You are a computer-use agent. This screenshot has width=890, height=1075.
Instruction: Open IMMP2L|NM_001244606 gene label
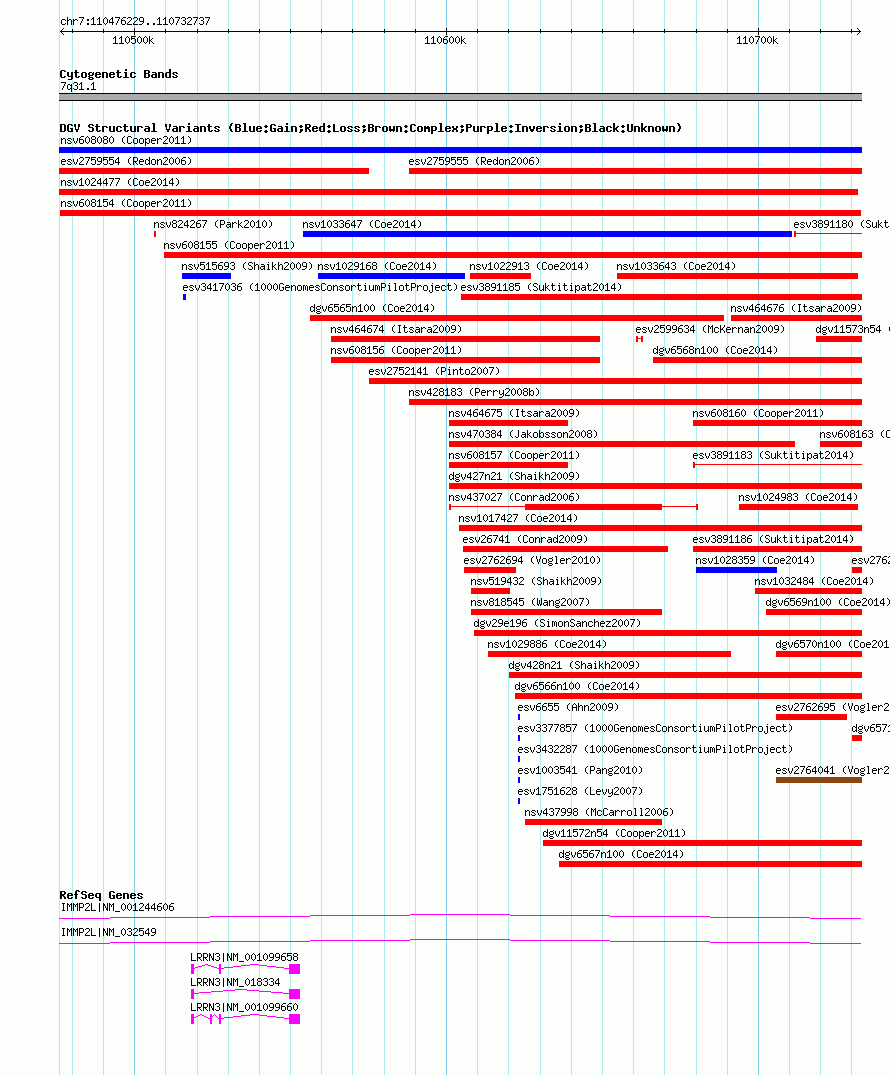(117, 908)
